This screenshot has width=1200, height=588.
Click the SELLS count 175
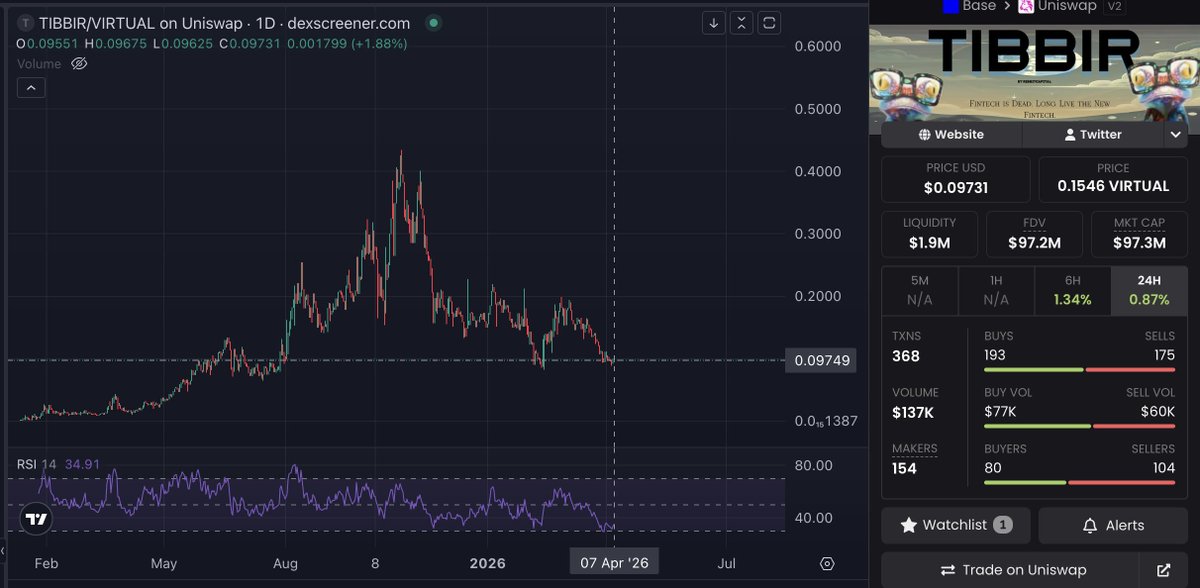[1164, 355]
